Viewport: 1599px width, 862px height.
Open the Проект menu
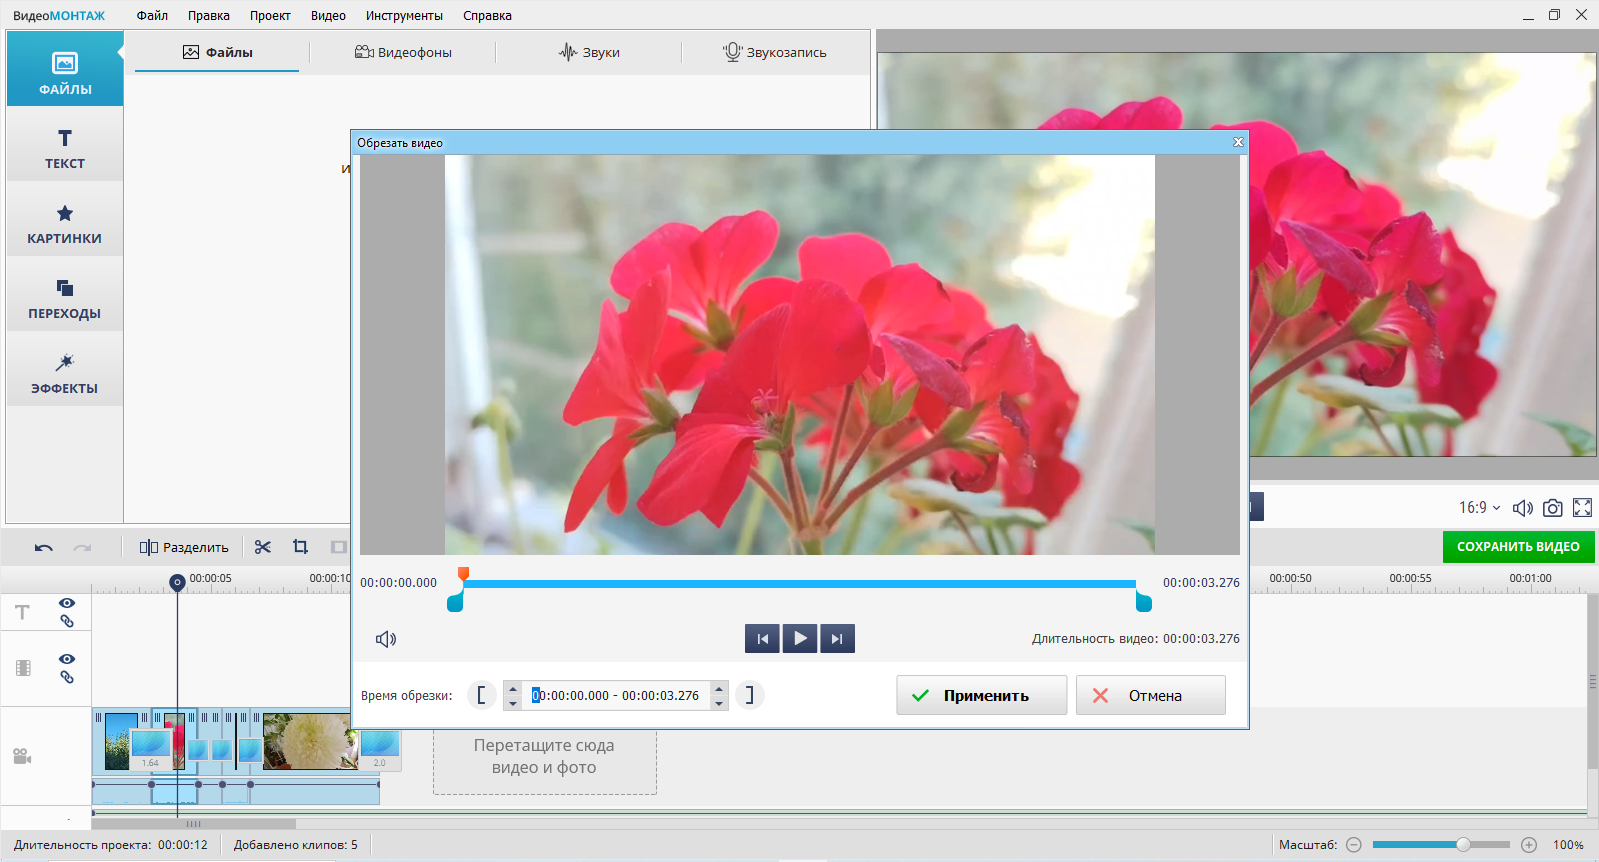coord(270,16)
